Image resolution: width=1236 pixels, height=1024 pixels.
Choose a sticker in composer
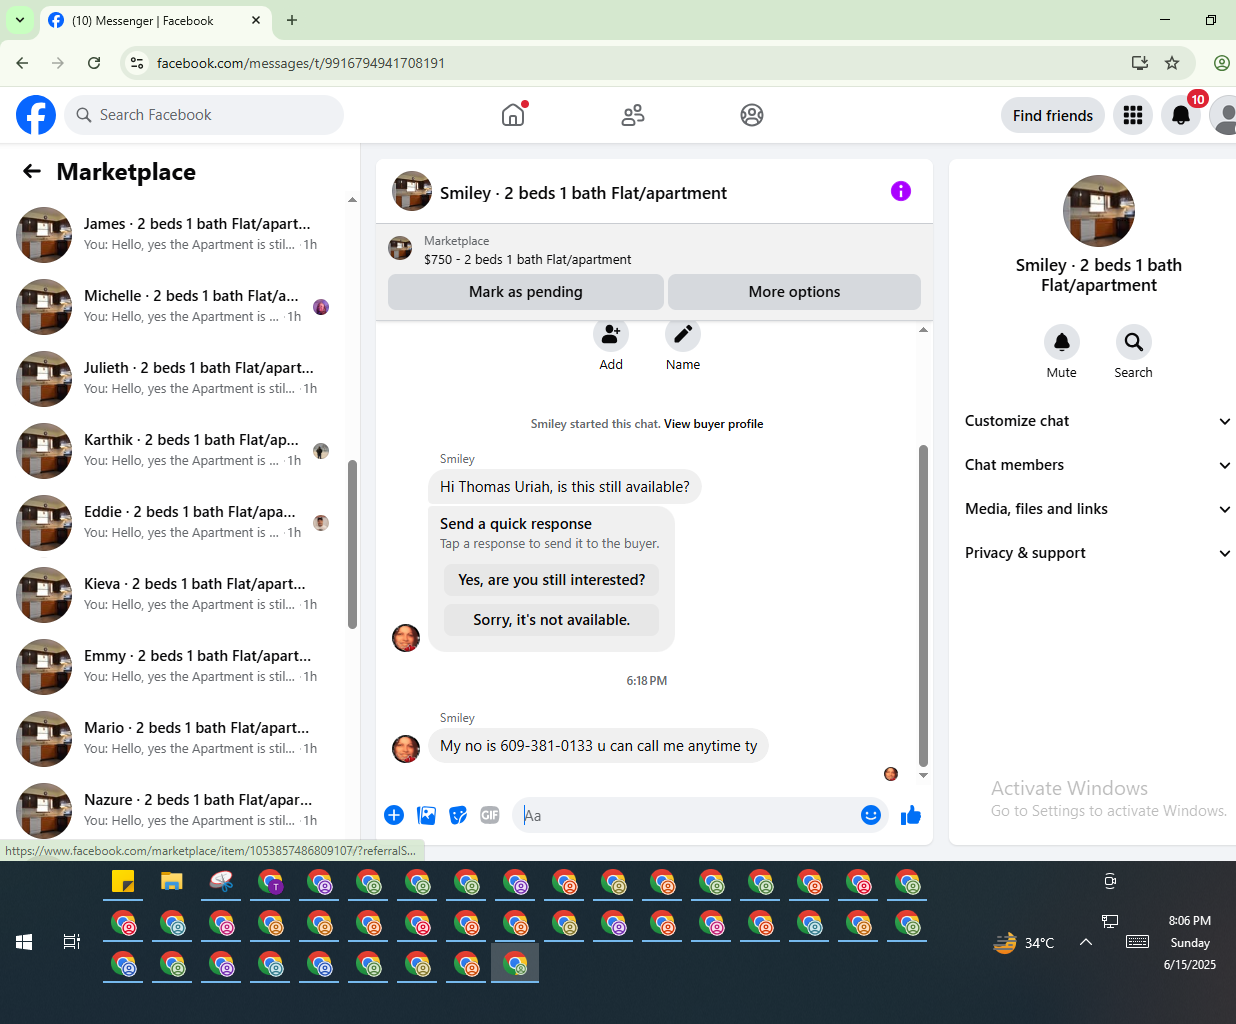click(x=458, y=815)
